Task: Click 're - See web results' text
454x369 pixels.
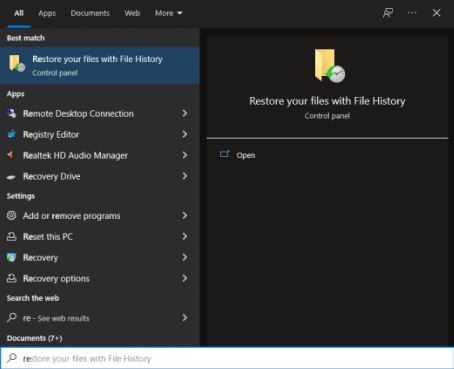Action: (x=56, y=318)
